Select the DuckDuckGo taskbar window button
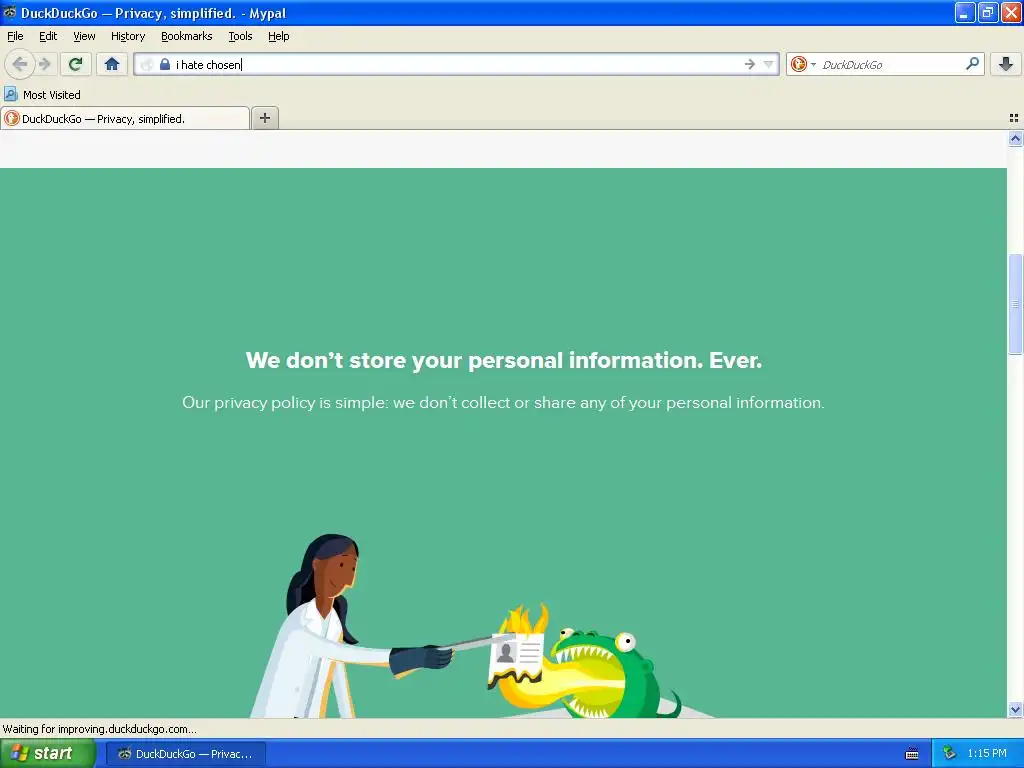1024x768 pixels. pos(186,754)
